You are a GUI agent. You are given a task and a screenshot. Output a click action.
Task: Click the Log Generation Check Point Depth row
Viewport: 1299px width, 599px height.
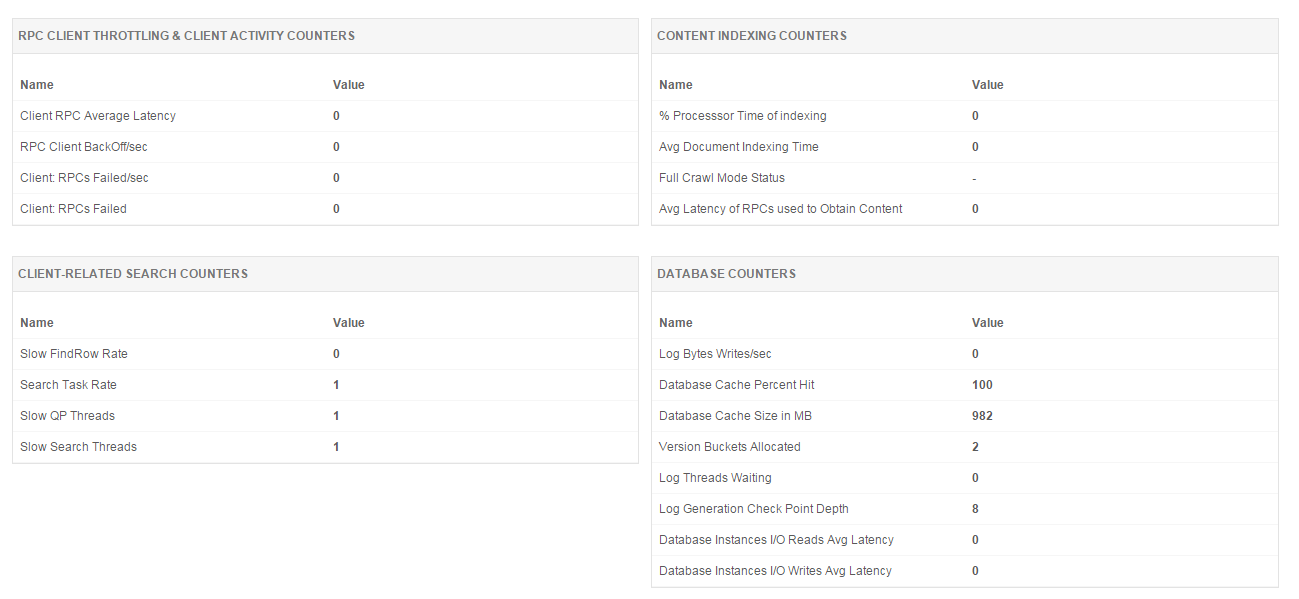click(x=754, y=509)
